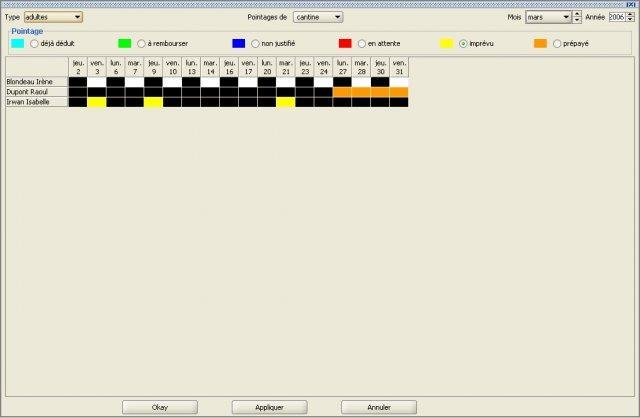Image resolution: width=640 pixels, height=418 pixels.
Task: Click Blondeau Irène's white cell on ven. 31
Action: point(399,82)
